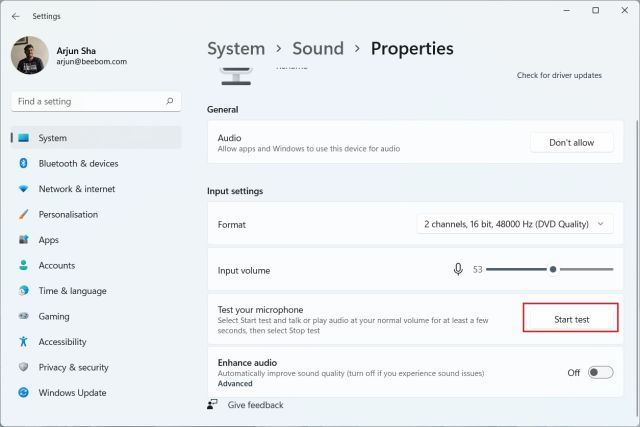Select Accounts in the sidebar
Image resolution: width=640 pixels, height=427 pixels.
tap(56, 265)
